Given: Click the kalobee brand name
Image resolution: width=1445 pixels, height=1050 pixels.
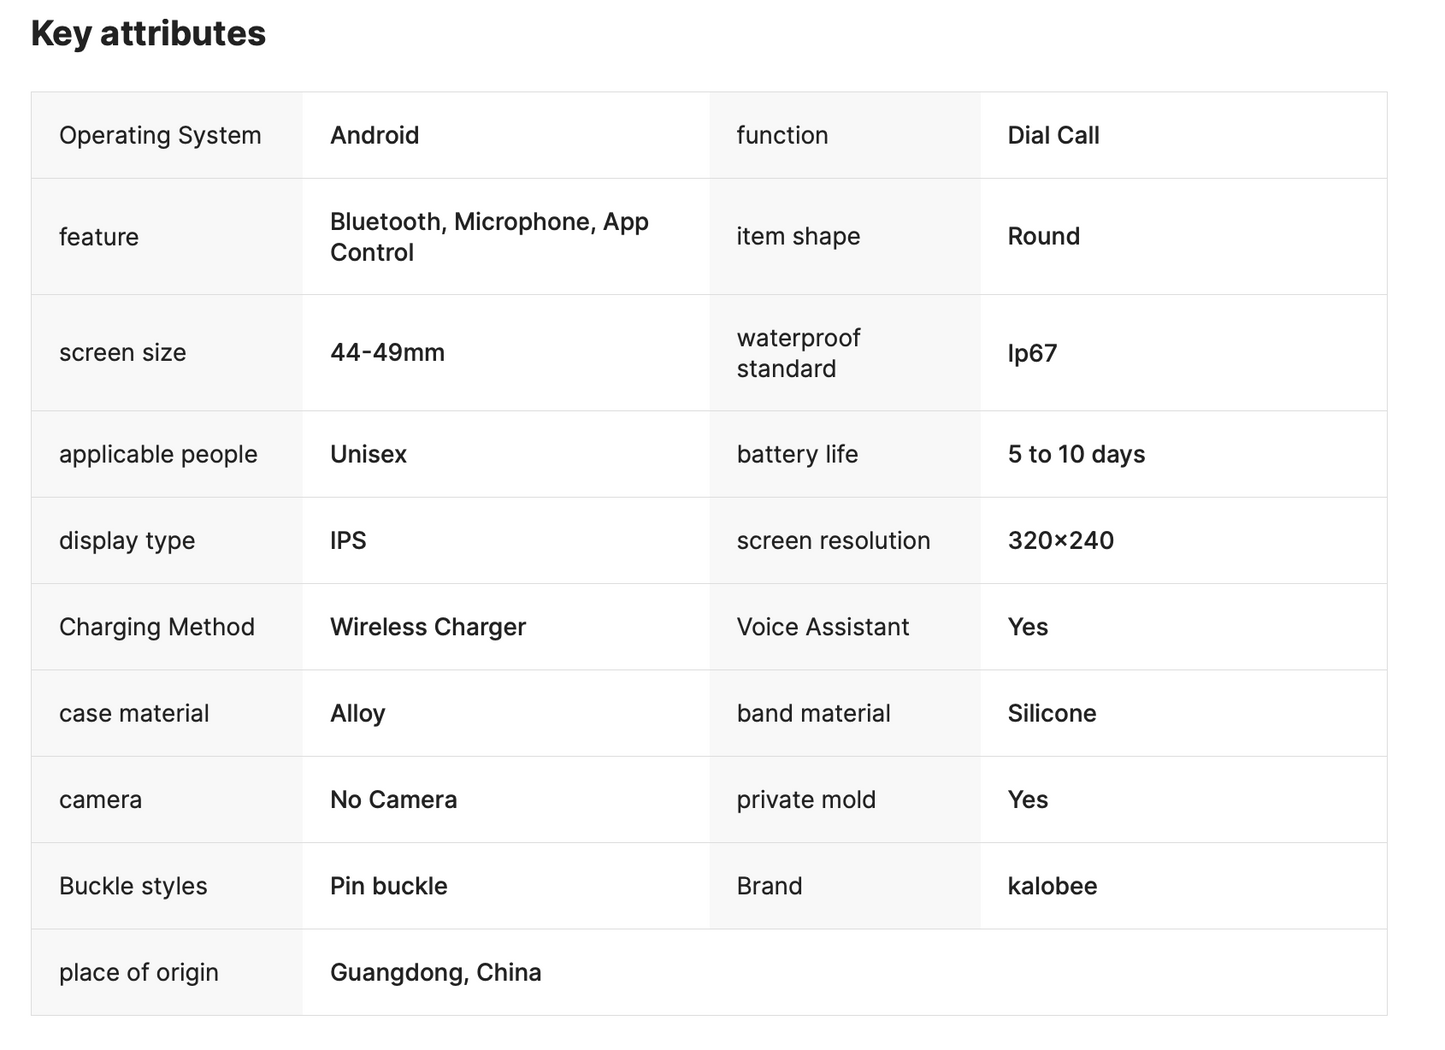Looking at the screenshot, I should coord(1052,886).
